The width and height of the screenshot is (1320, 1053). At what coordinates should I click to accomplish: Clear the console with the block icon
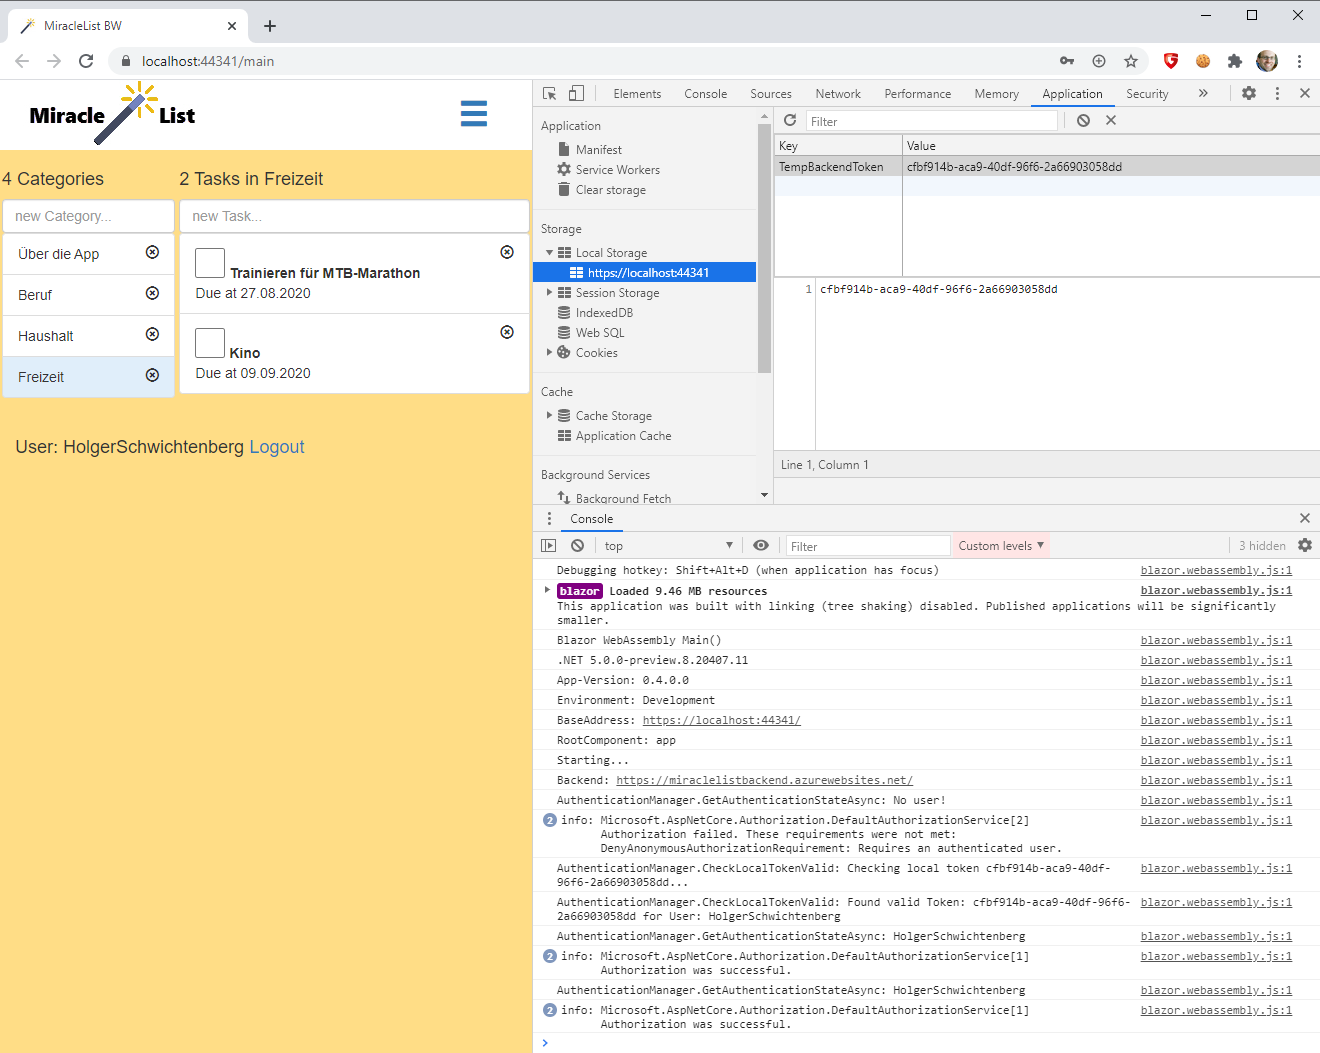coord(577,545)
